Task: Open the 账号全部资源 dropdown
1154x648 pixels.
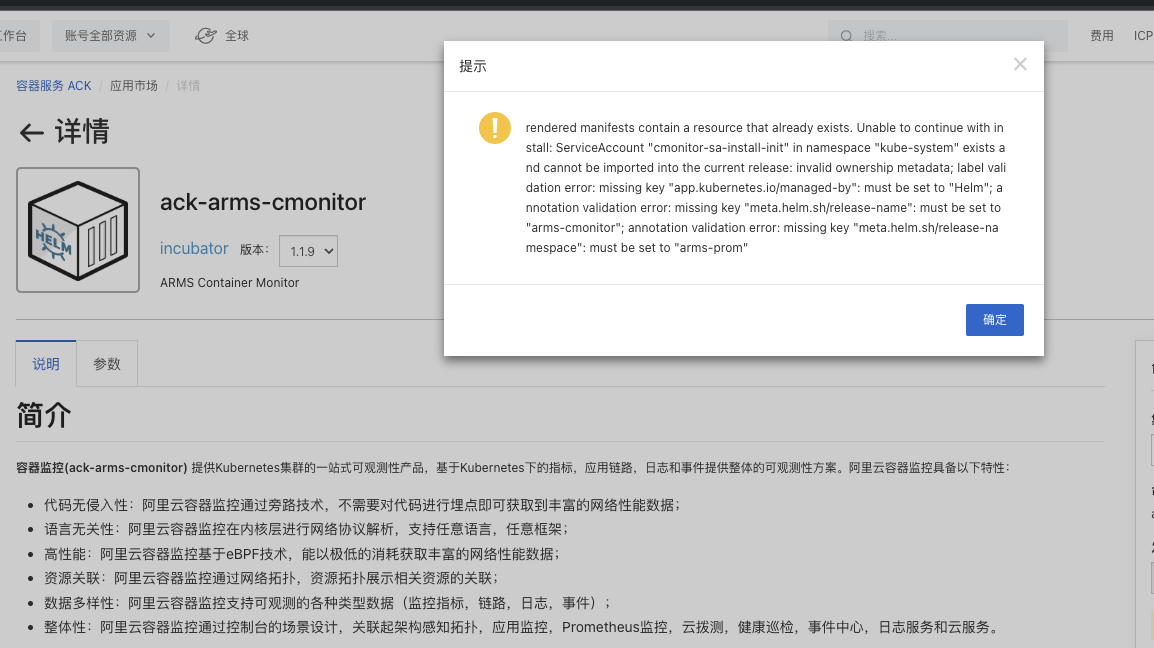Action: (x=110, y=35)
